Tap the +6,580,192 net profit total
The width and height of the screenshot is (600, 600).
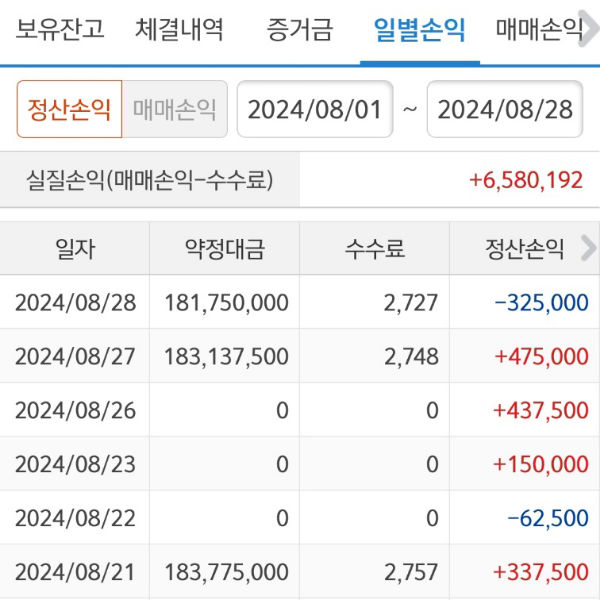[x=526, y=180]
